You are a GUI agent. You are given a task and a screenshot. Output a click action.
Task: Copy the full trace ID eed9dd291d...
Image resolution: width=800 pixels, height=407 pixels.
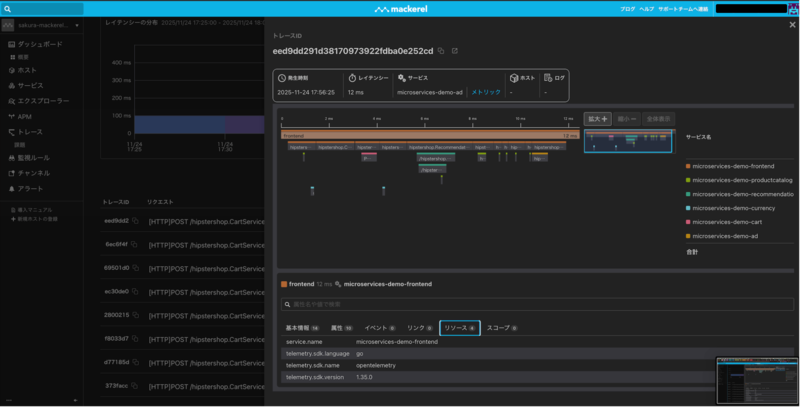441,51
